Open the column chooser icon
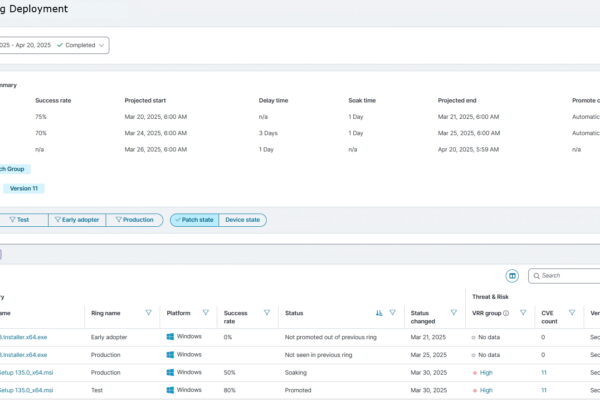The height and width of the screenshot is (400, 600). click(x=512, y=276)
